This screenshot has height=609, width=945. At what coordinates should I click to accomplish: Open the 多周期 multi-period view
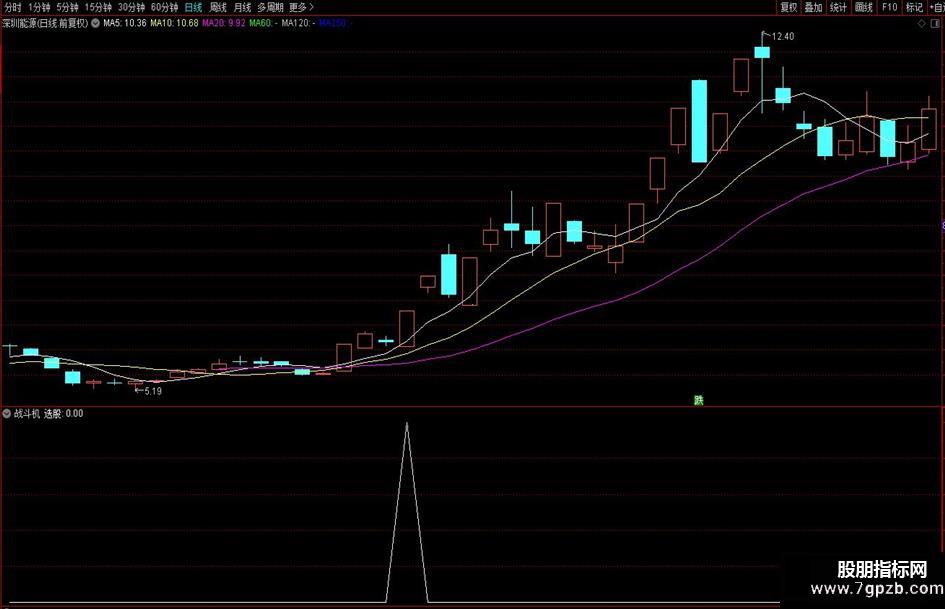[270, 7]
